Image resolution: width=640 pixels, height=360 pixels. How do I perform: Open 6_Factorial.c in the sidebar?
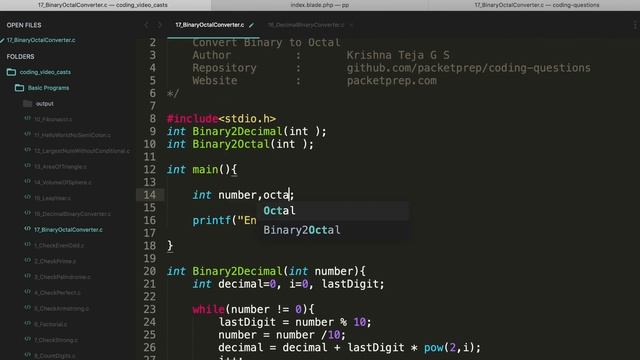pyautogui.click(x=51, y=324)
